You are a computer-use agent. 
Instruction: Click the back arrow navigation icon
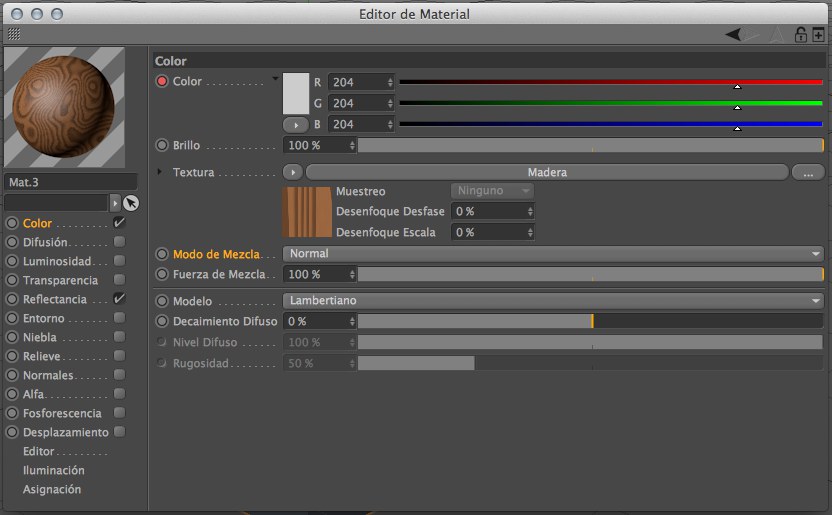pos(736,34)
